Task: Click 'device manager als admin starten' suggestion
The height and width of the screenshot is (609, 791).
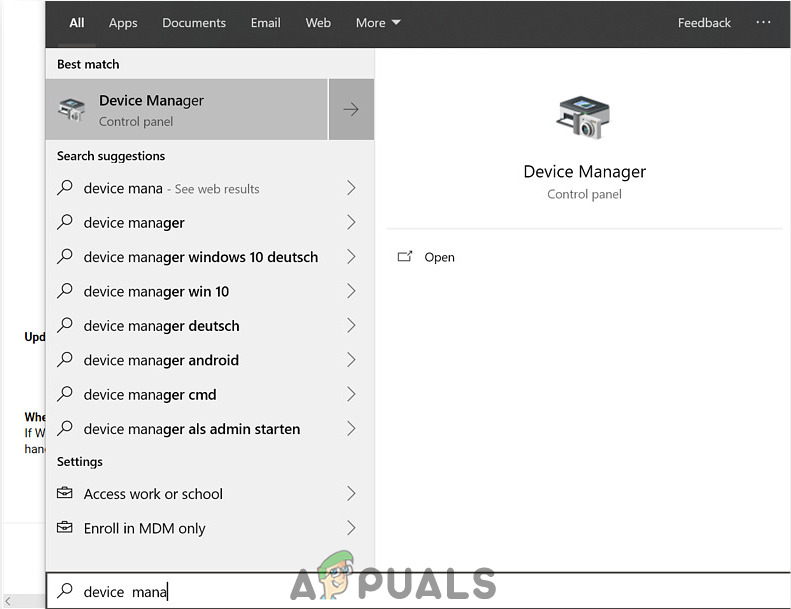Action: (x=210, y=428)
